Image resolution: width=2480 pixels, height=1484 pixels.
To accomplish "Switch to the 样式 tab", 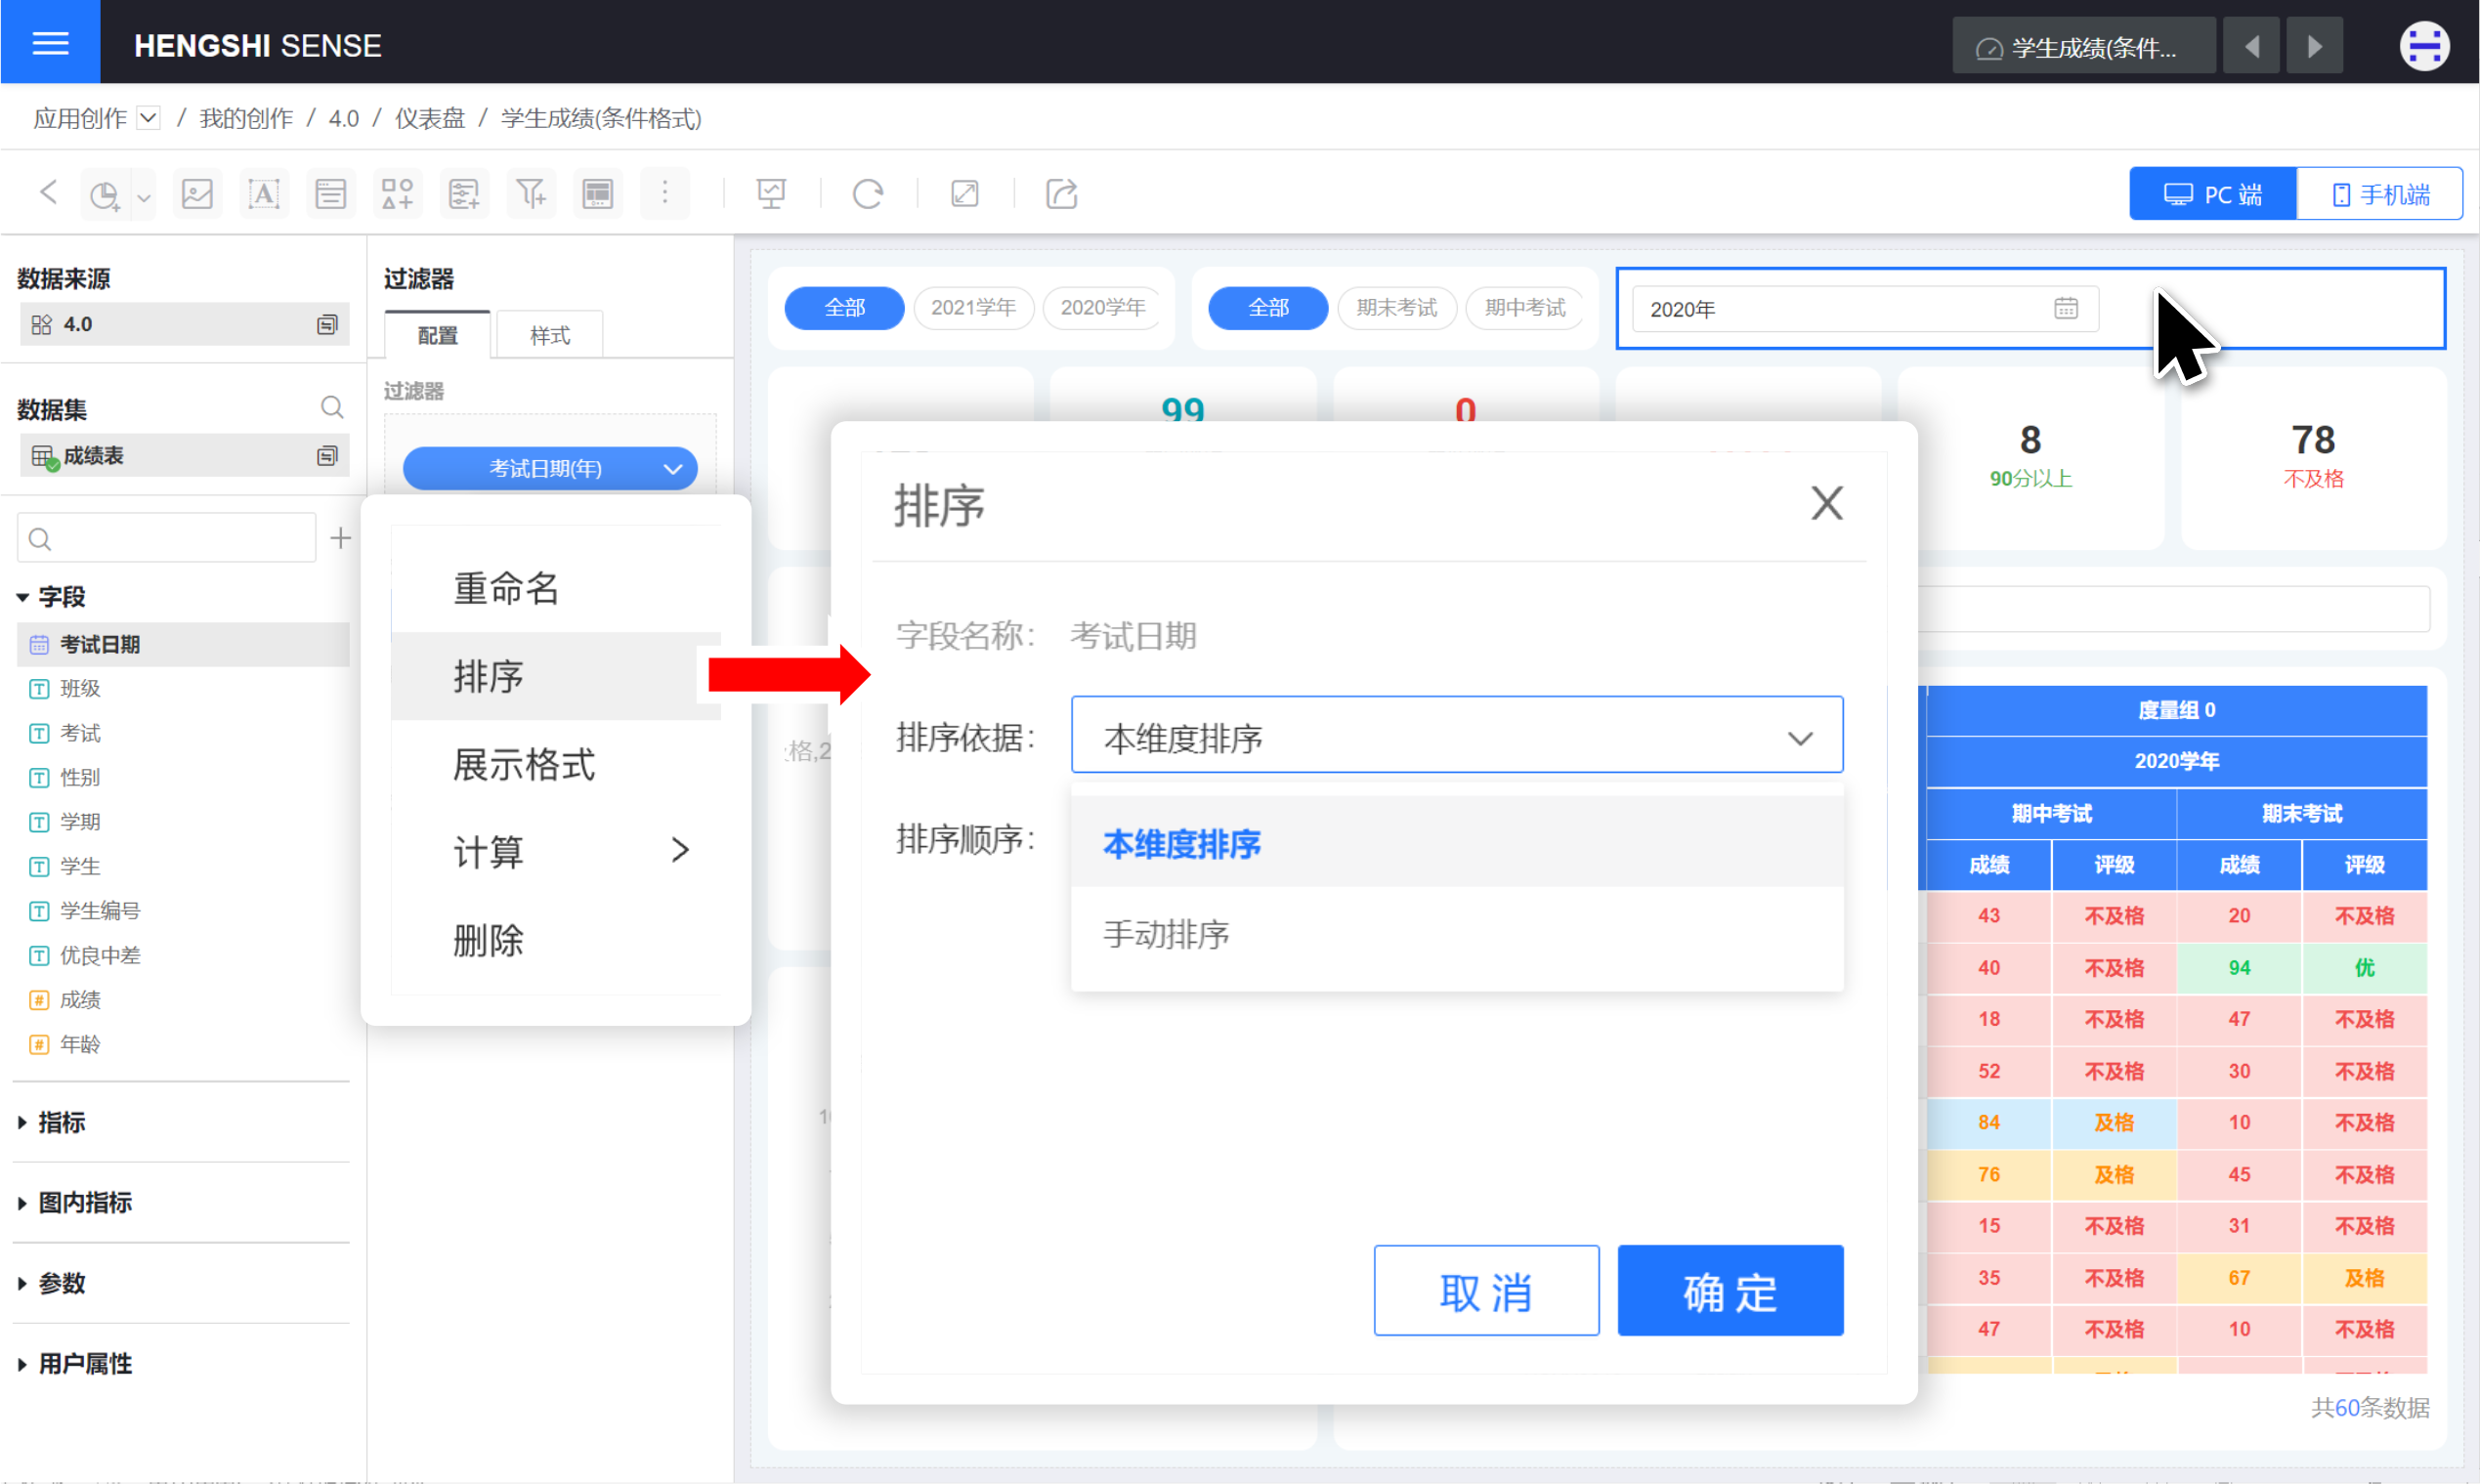I will (x=549, y=335).
